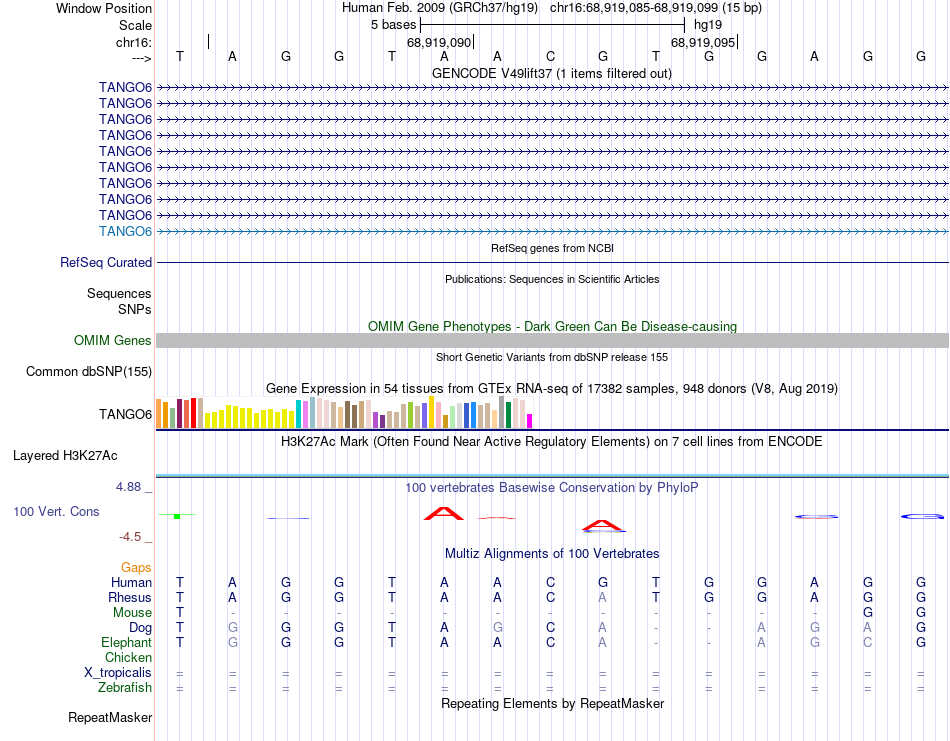The image size is (950, 741).
Task: Click the chr16: row label
Action: point(134,42)
